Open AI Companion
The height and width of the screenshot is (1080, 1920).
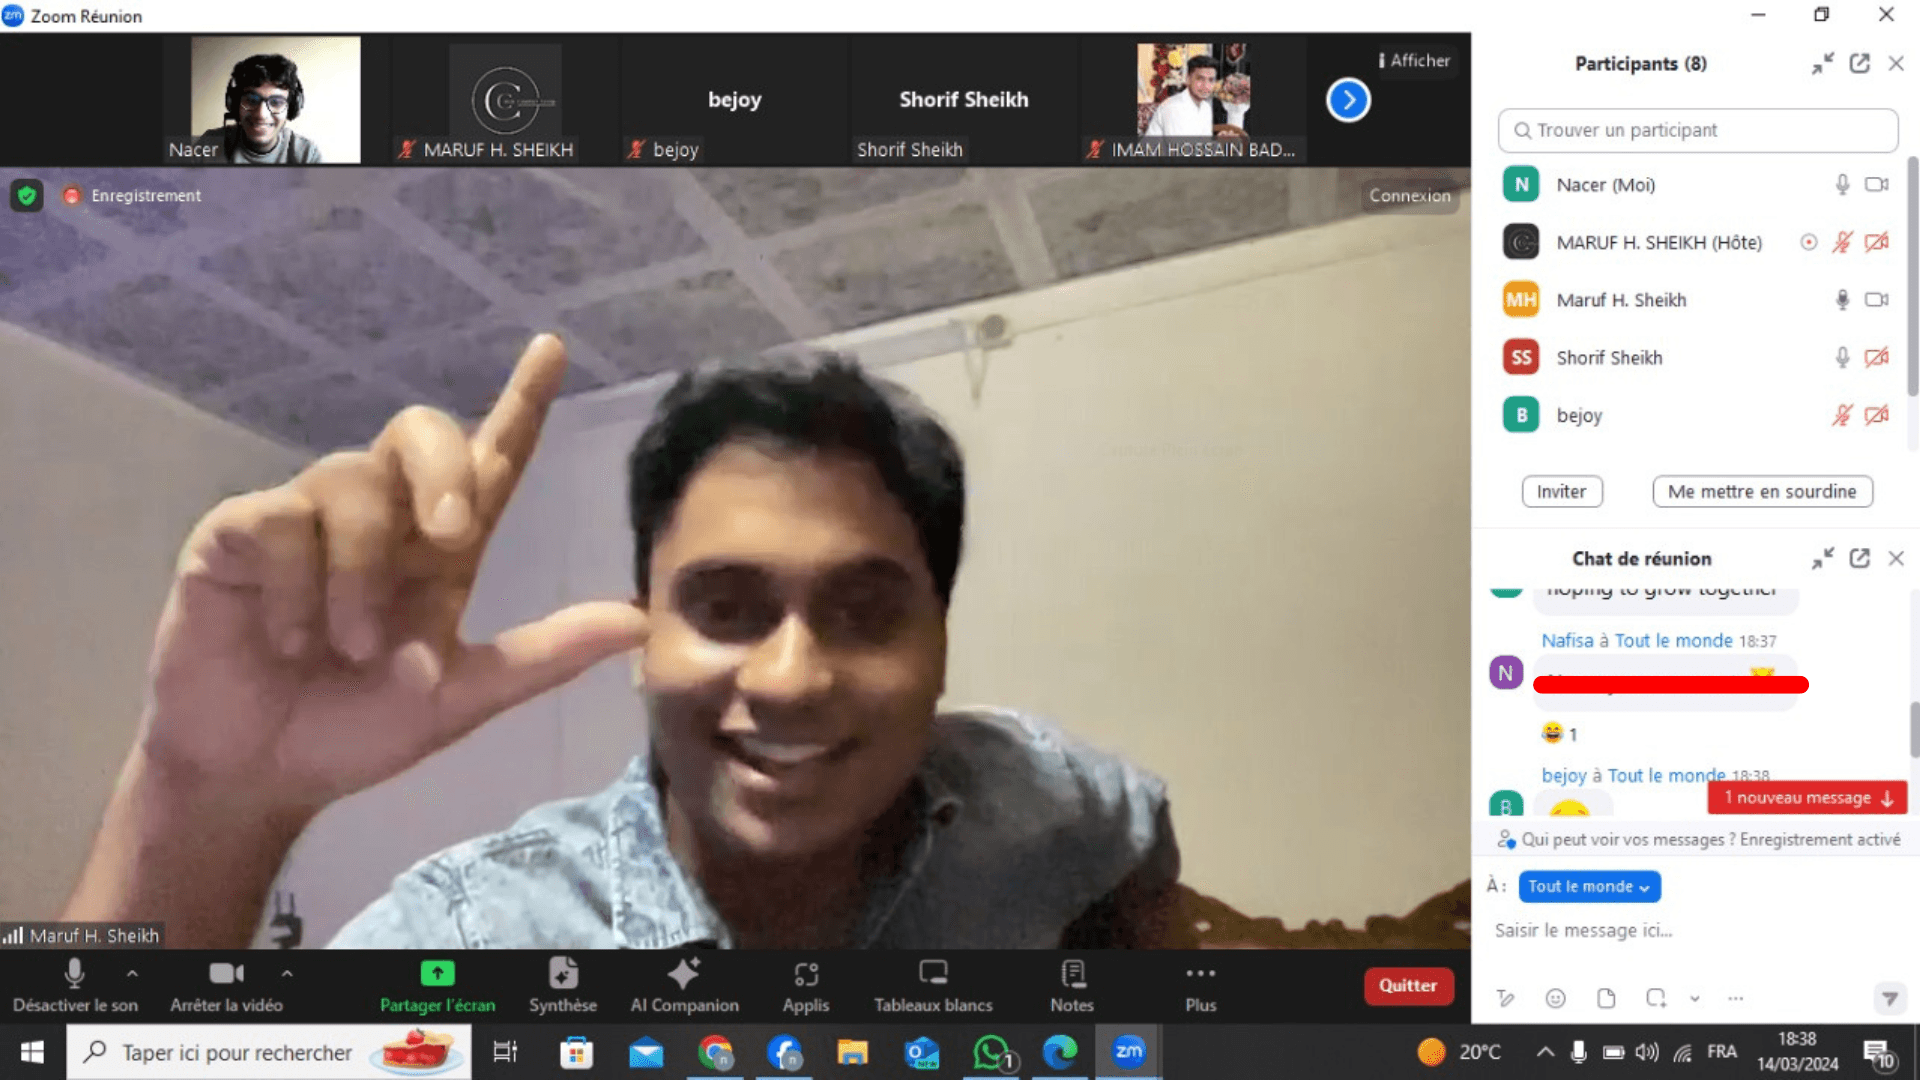click(684, 985)
